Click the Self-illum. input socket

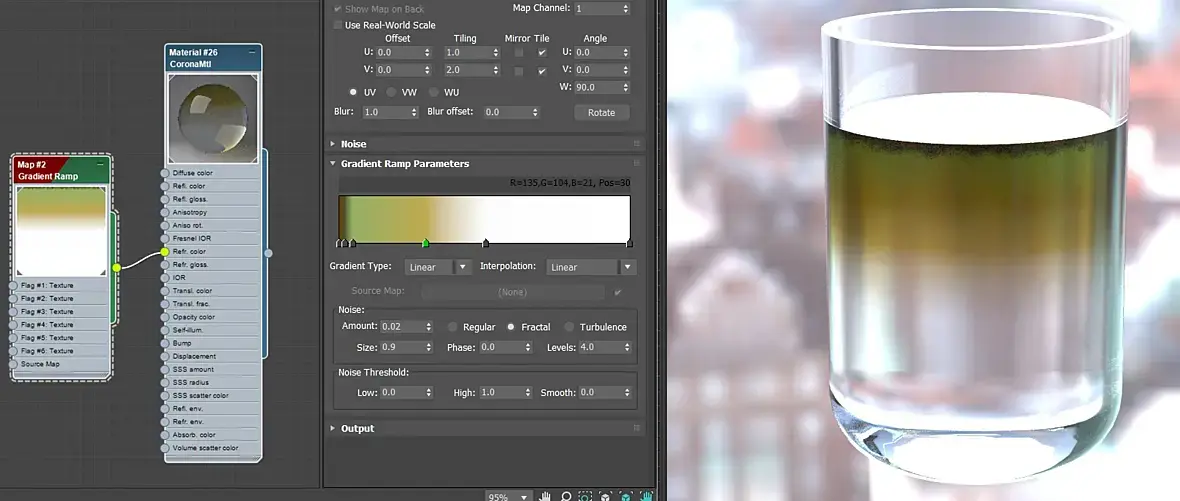165,330
